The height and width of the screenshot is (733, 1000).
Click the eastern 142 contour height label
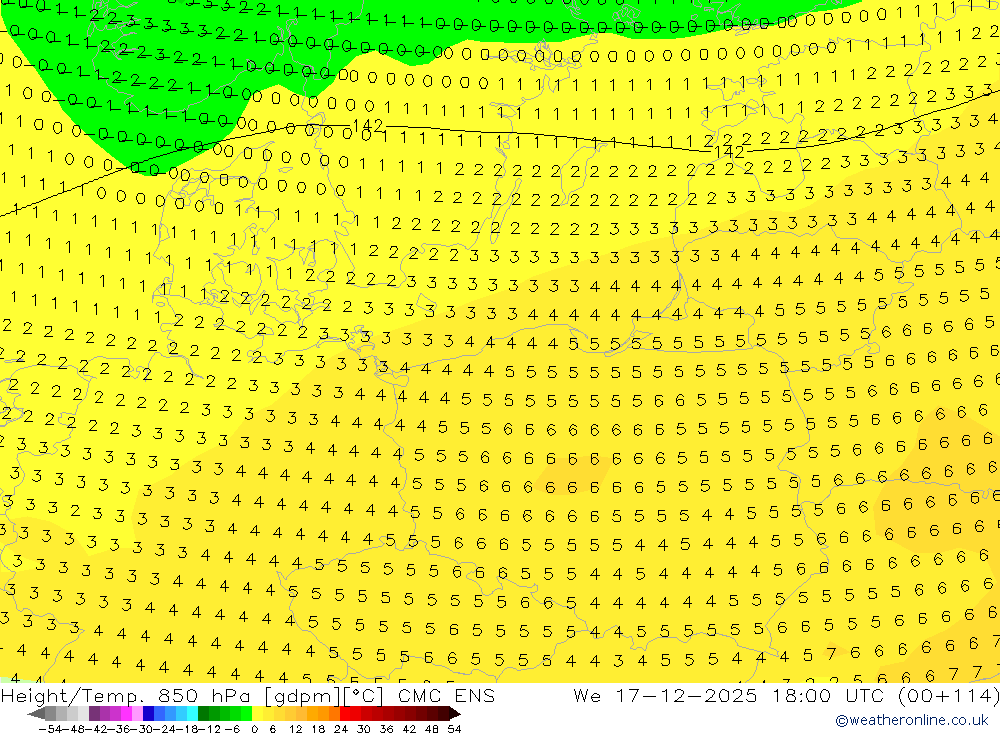[x=729, y=151]
